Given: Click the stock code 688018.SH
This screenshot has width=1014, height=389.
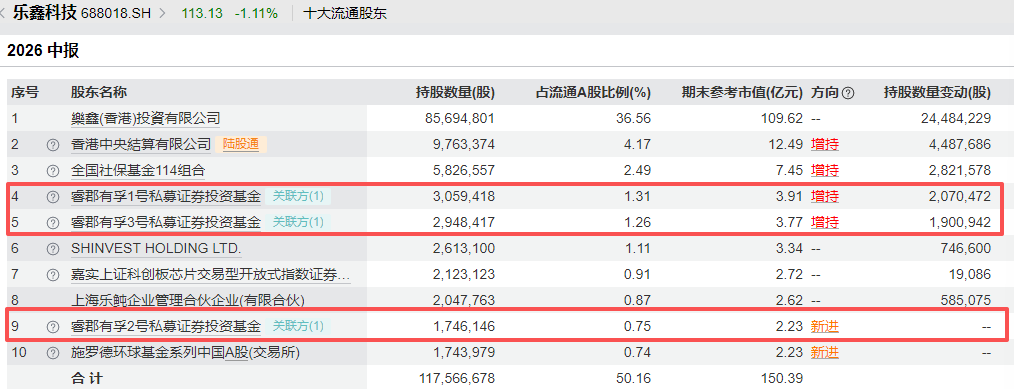Looking at the screenshot, I should click(x=115, y=13).
